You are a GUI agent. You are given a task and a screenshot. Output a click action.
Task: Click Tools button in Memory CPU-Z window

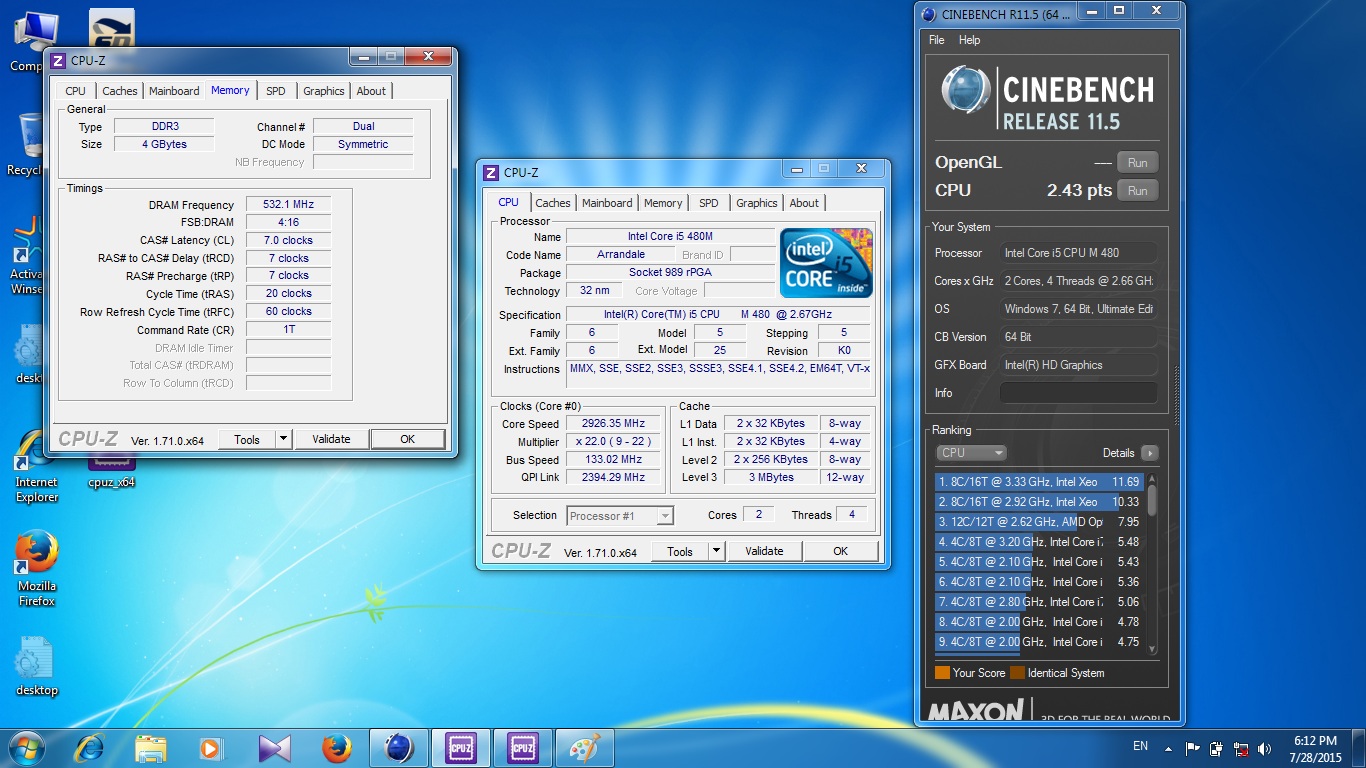coord(247,439)
